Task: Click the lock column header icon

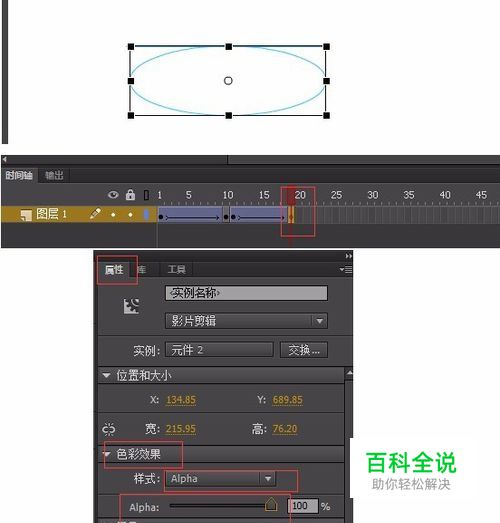Action: pyautogui.click(x=130, y=194)
